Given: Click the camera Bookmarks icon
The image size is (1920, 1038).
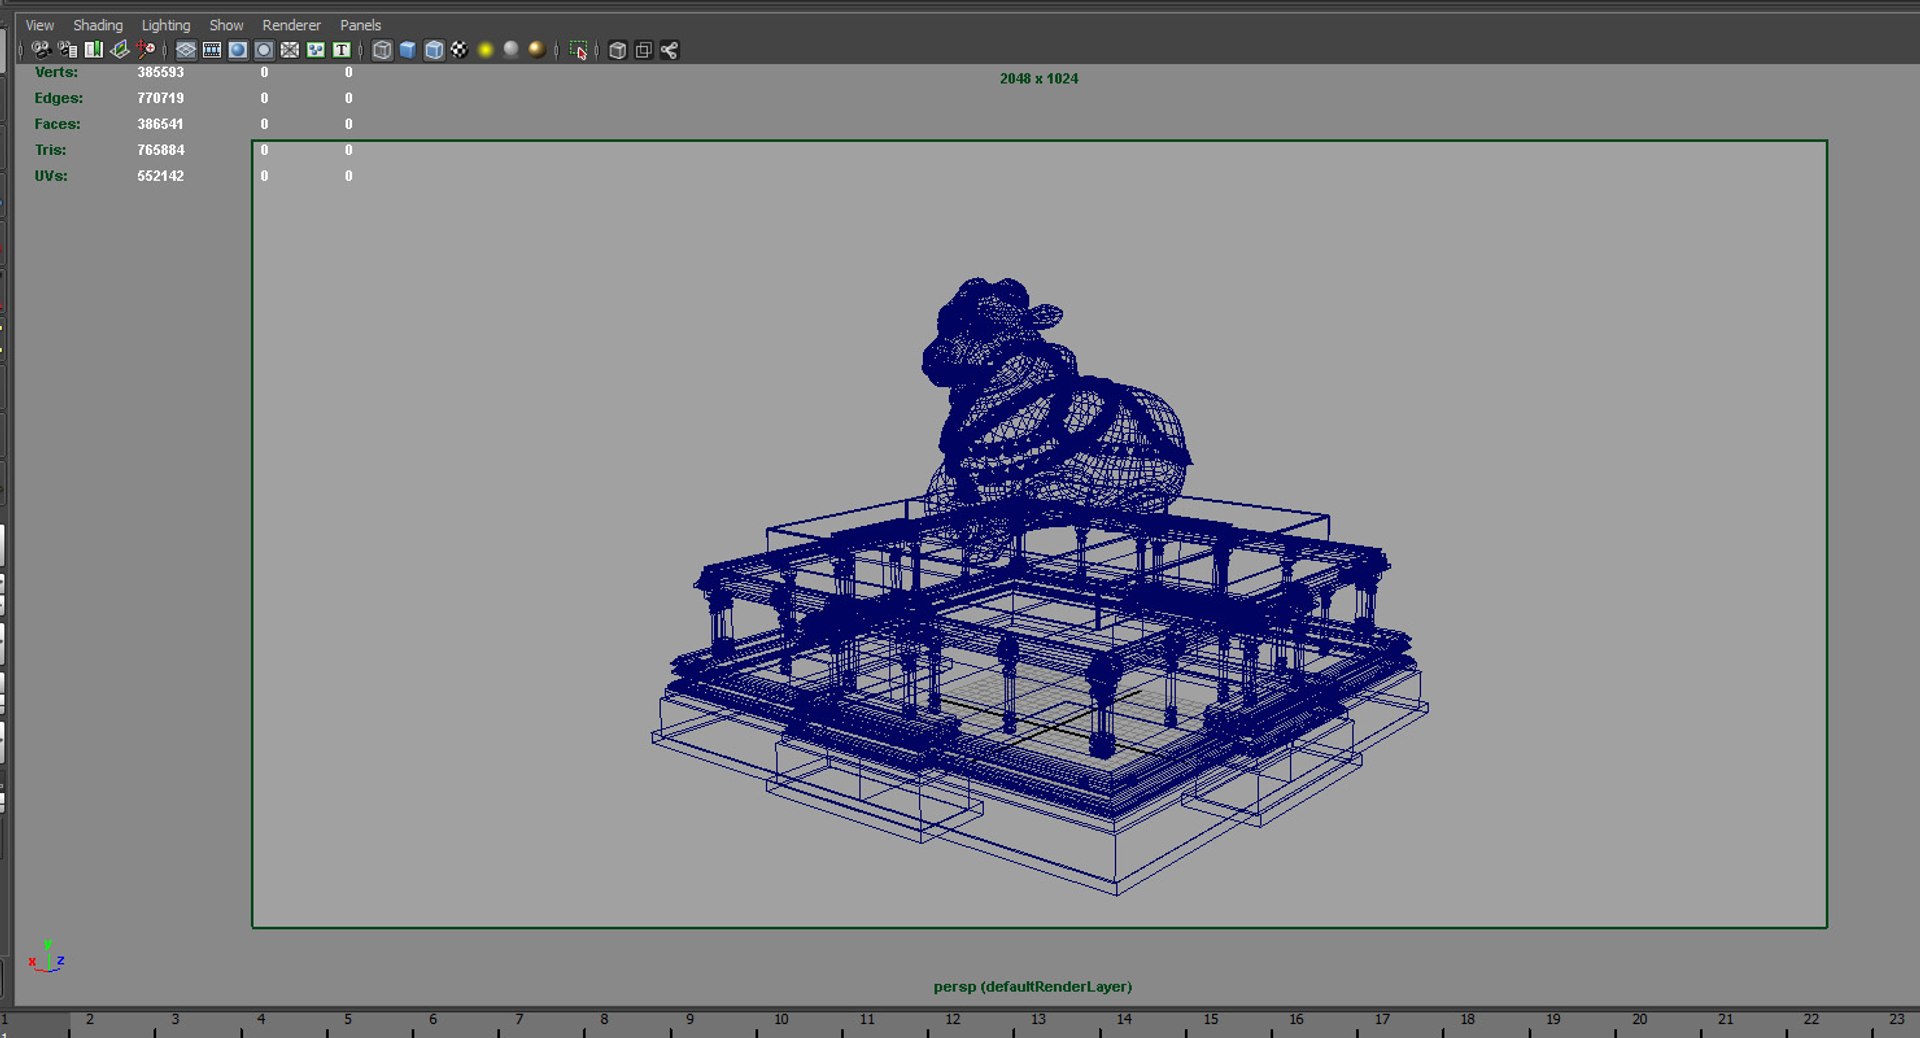Looking at the screenshot, I should (x=93, y=50).
